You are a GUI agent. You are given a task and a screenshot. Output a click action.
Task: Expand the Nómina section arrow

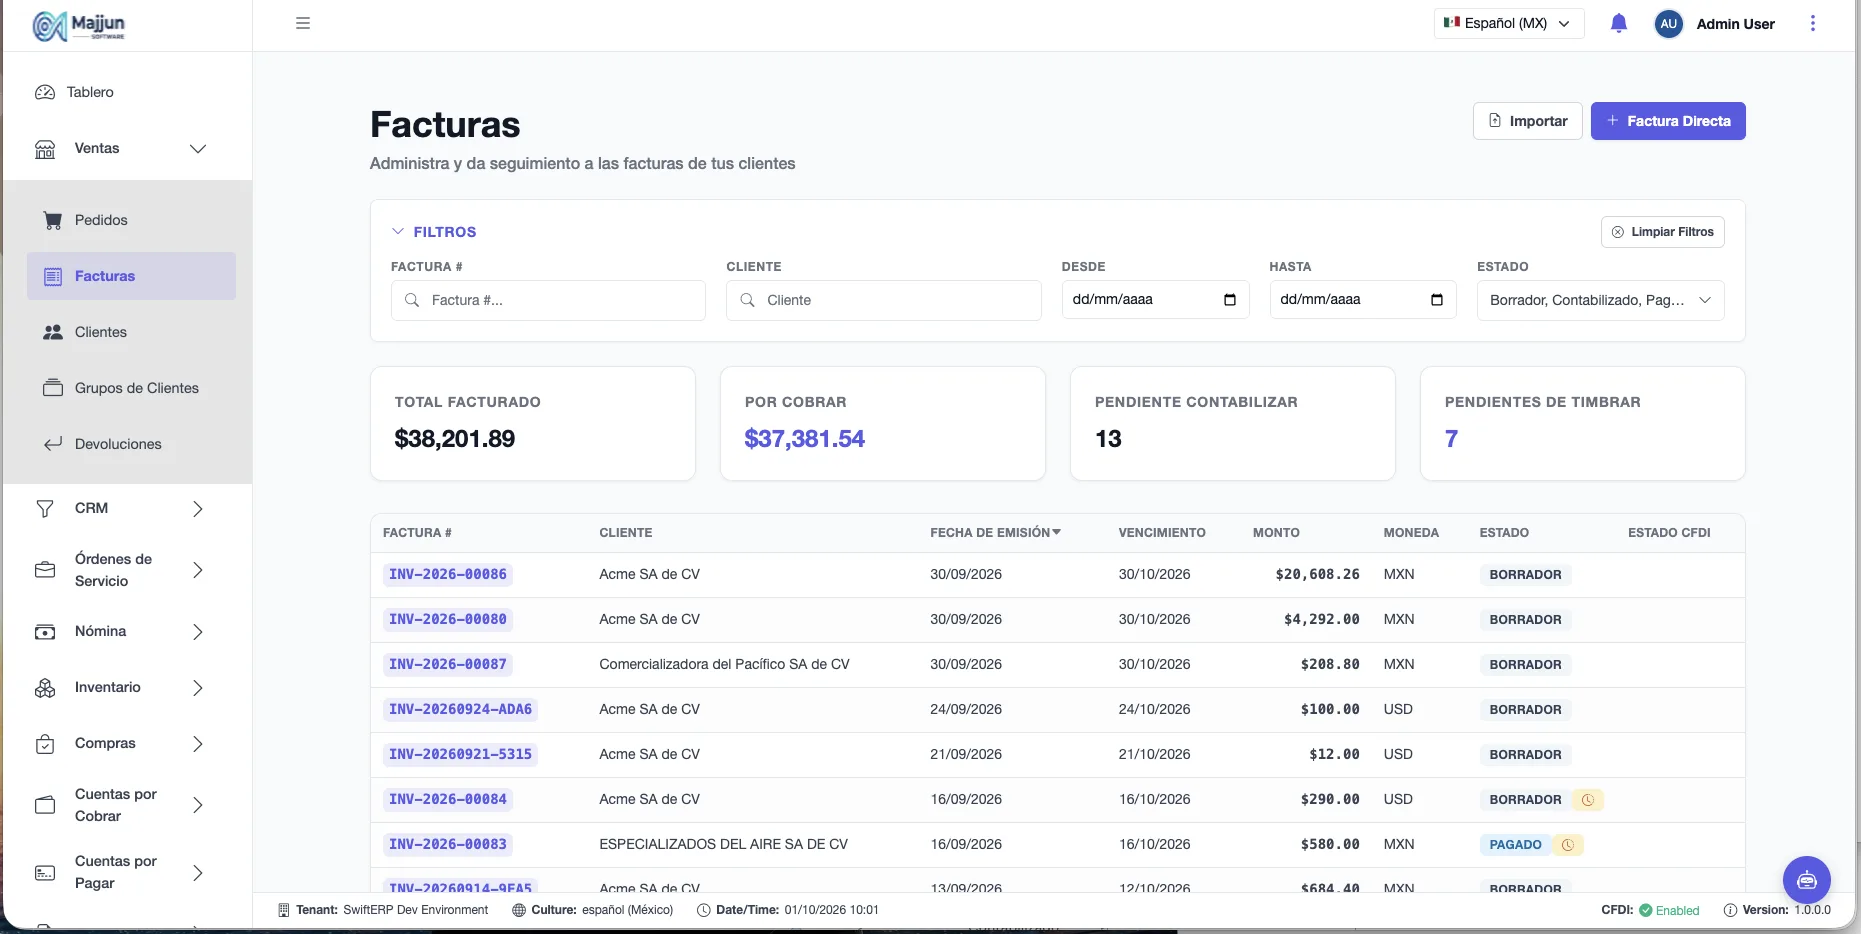point(198,632)
